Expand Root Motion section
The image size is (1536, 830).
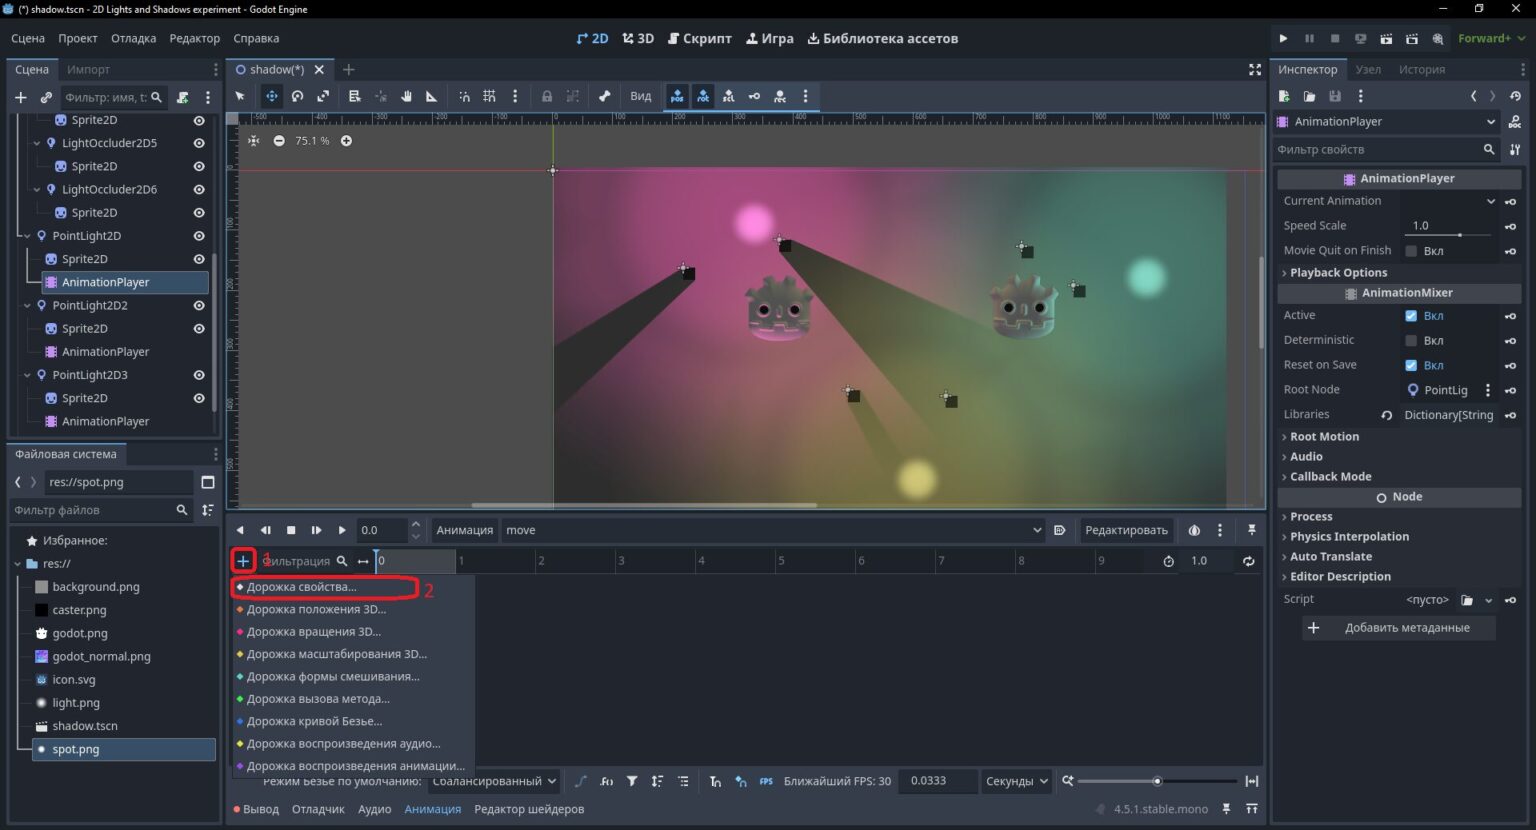tap(1325, 437)
